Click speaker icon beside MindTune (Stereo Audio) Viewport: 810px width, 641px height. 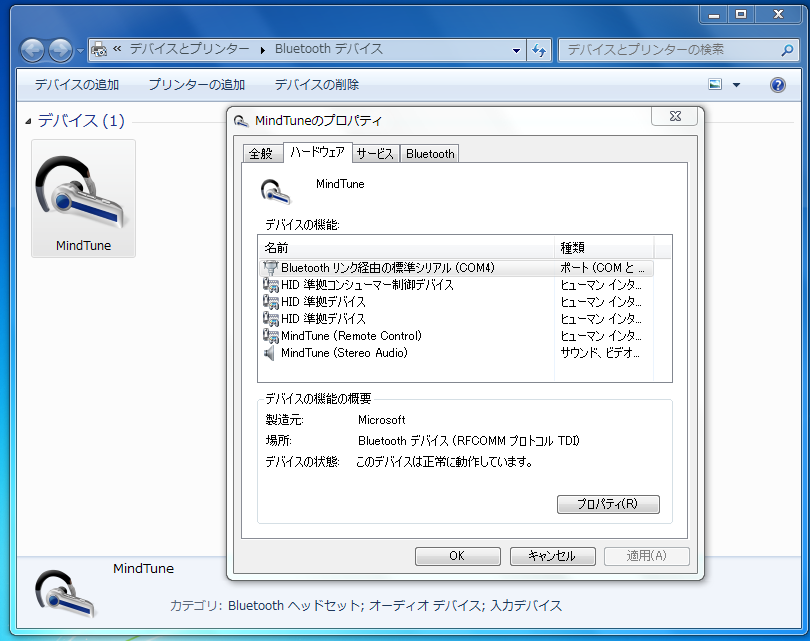point(270,353)
